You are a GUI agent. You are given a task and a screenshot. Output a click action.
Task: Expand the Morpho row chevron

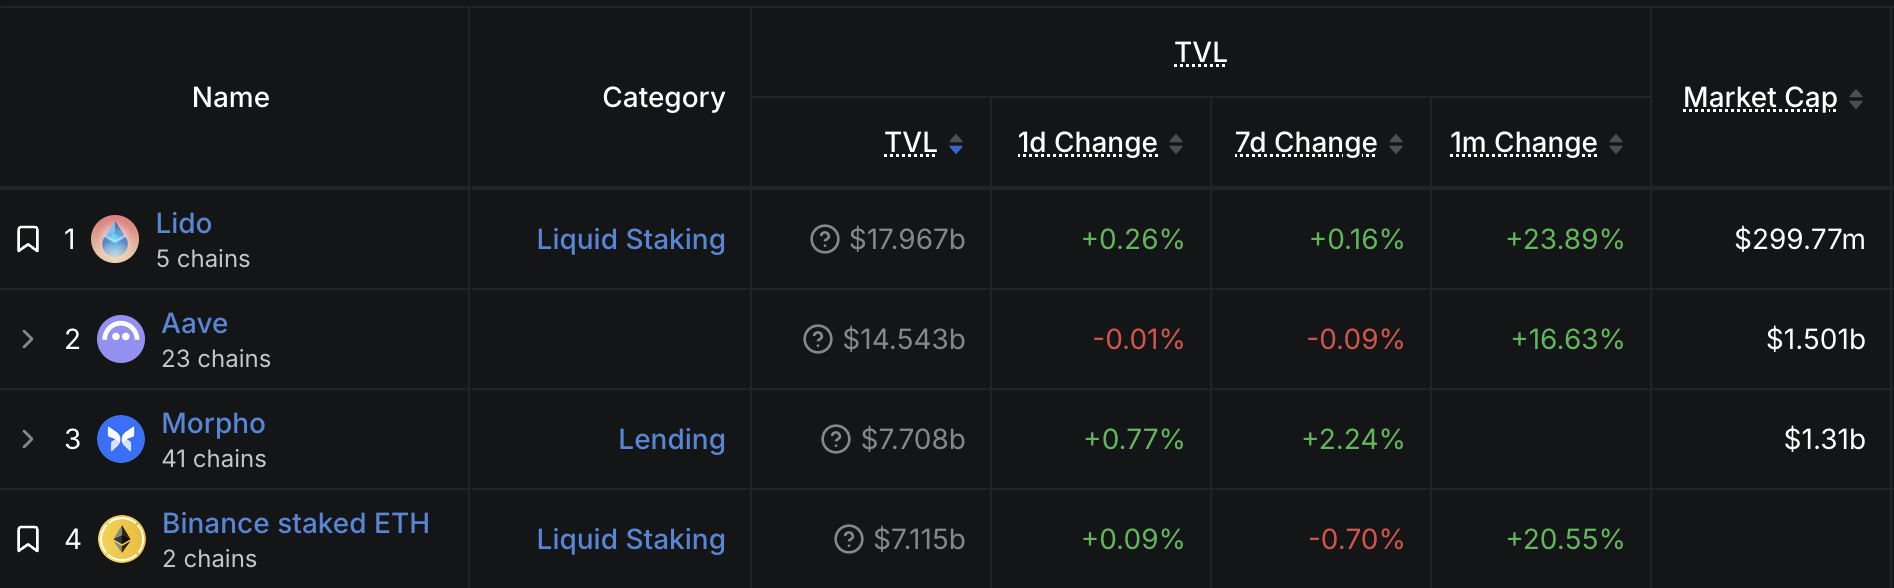(28, 439)
